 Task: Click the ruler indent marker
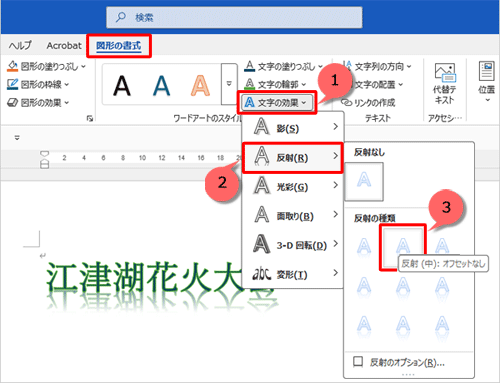pos(44,159)
